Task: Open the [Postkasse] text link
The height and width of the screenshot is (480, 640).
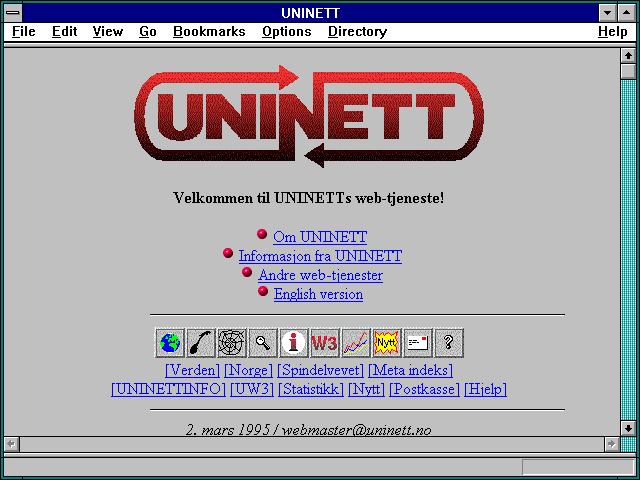Action: [424, 389]
